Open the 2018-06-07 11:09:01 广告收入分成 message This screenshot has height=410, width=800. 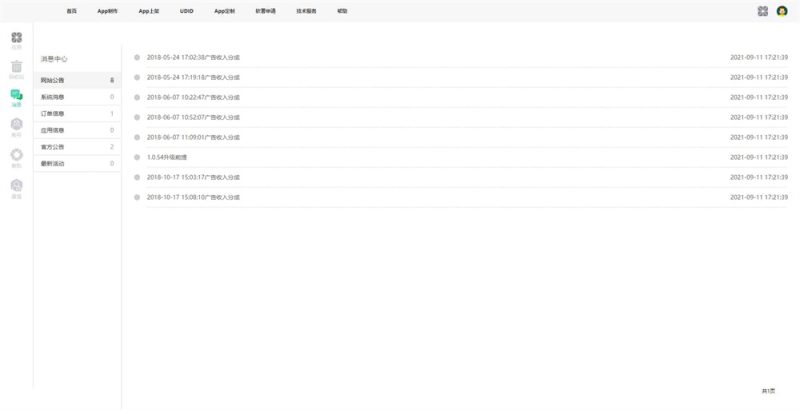pyautogui.click(x=193, y=137)
